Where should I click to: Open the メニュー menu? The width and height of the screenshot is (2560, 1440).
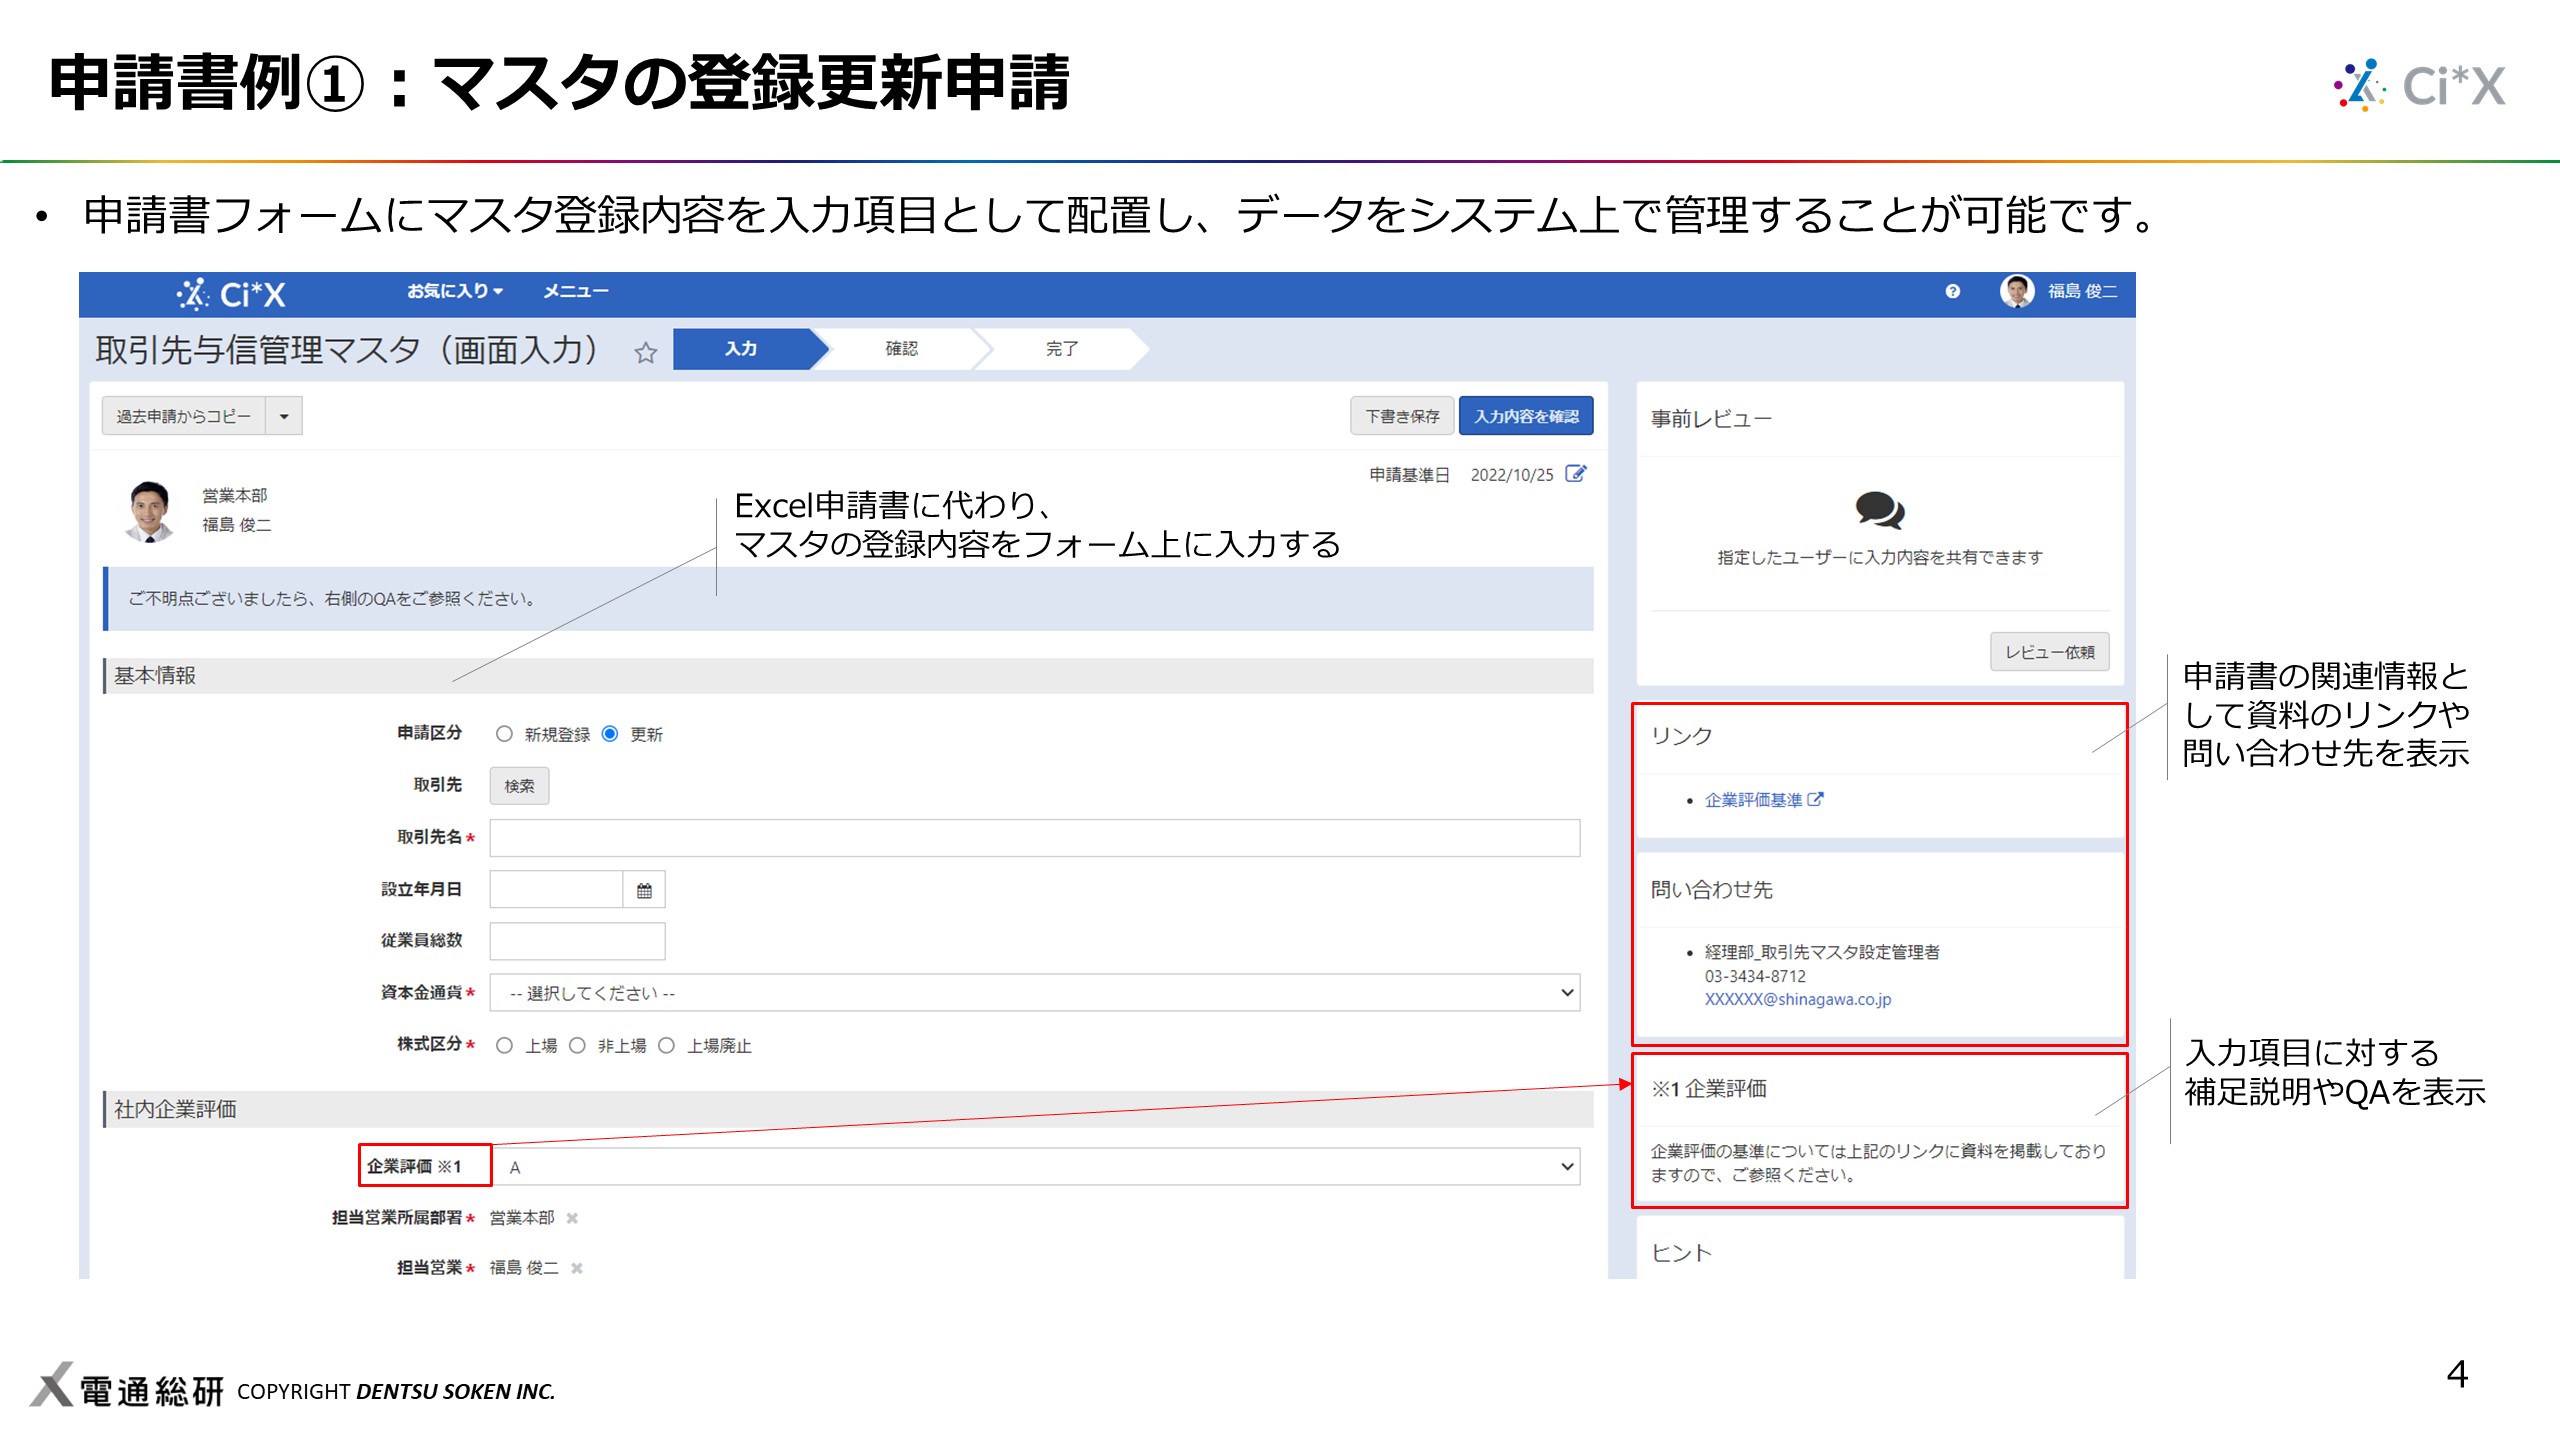575,291
